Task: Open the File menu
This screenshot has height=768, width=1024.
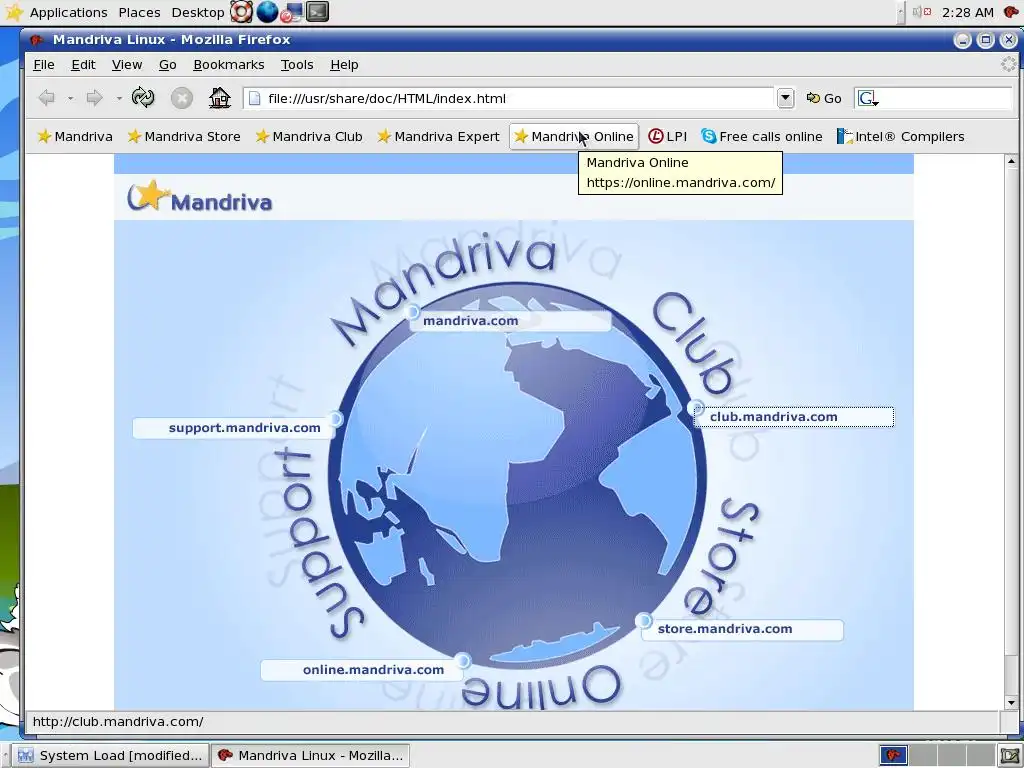Action: (x=44, y=65)
